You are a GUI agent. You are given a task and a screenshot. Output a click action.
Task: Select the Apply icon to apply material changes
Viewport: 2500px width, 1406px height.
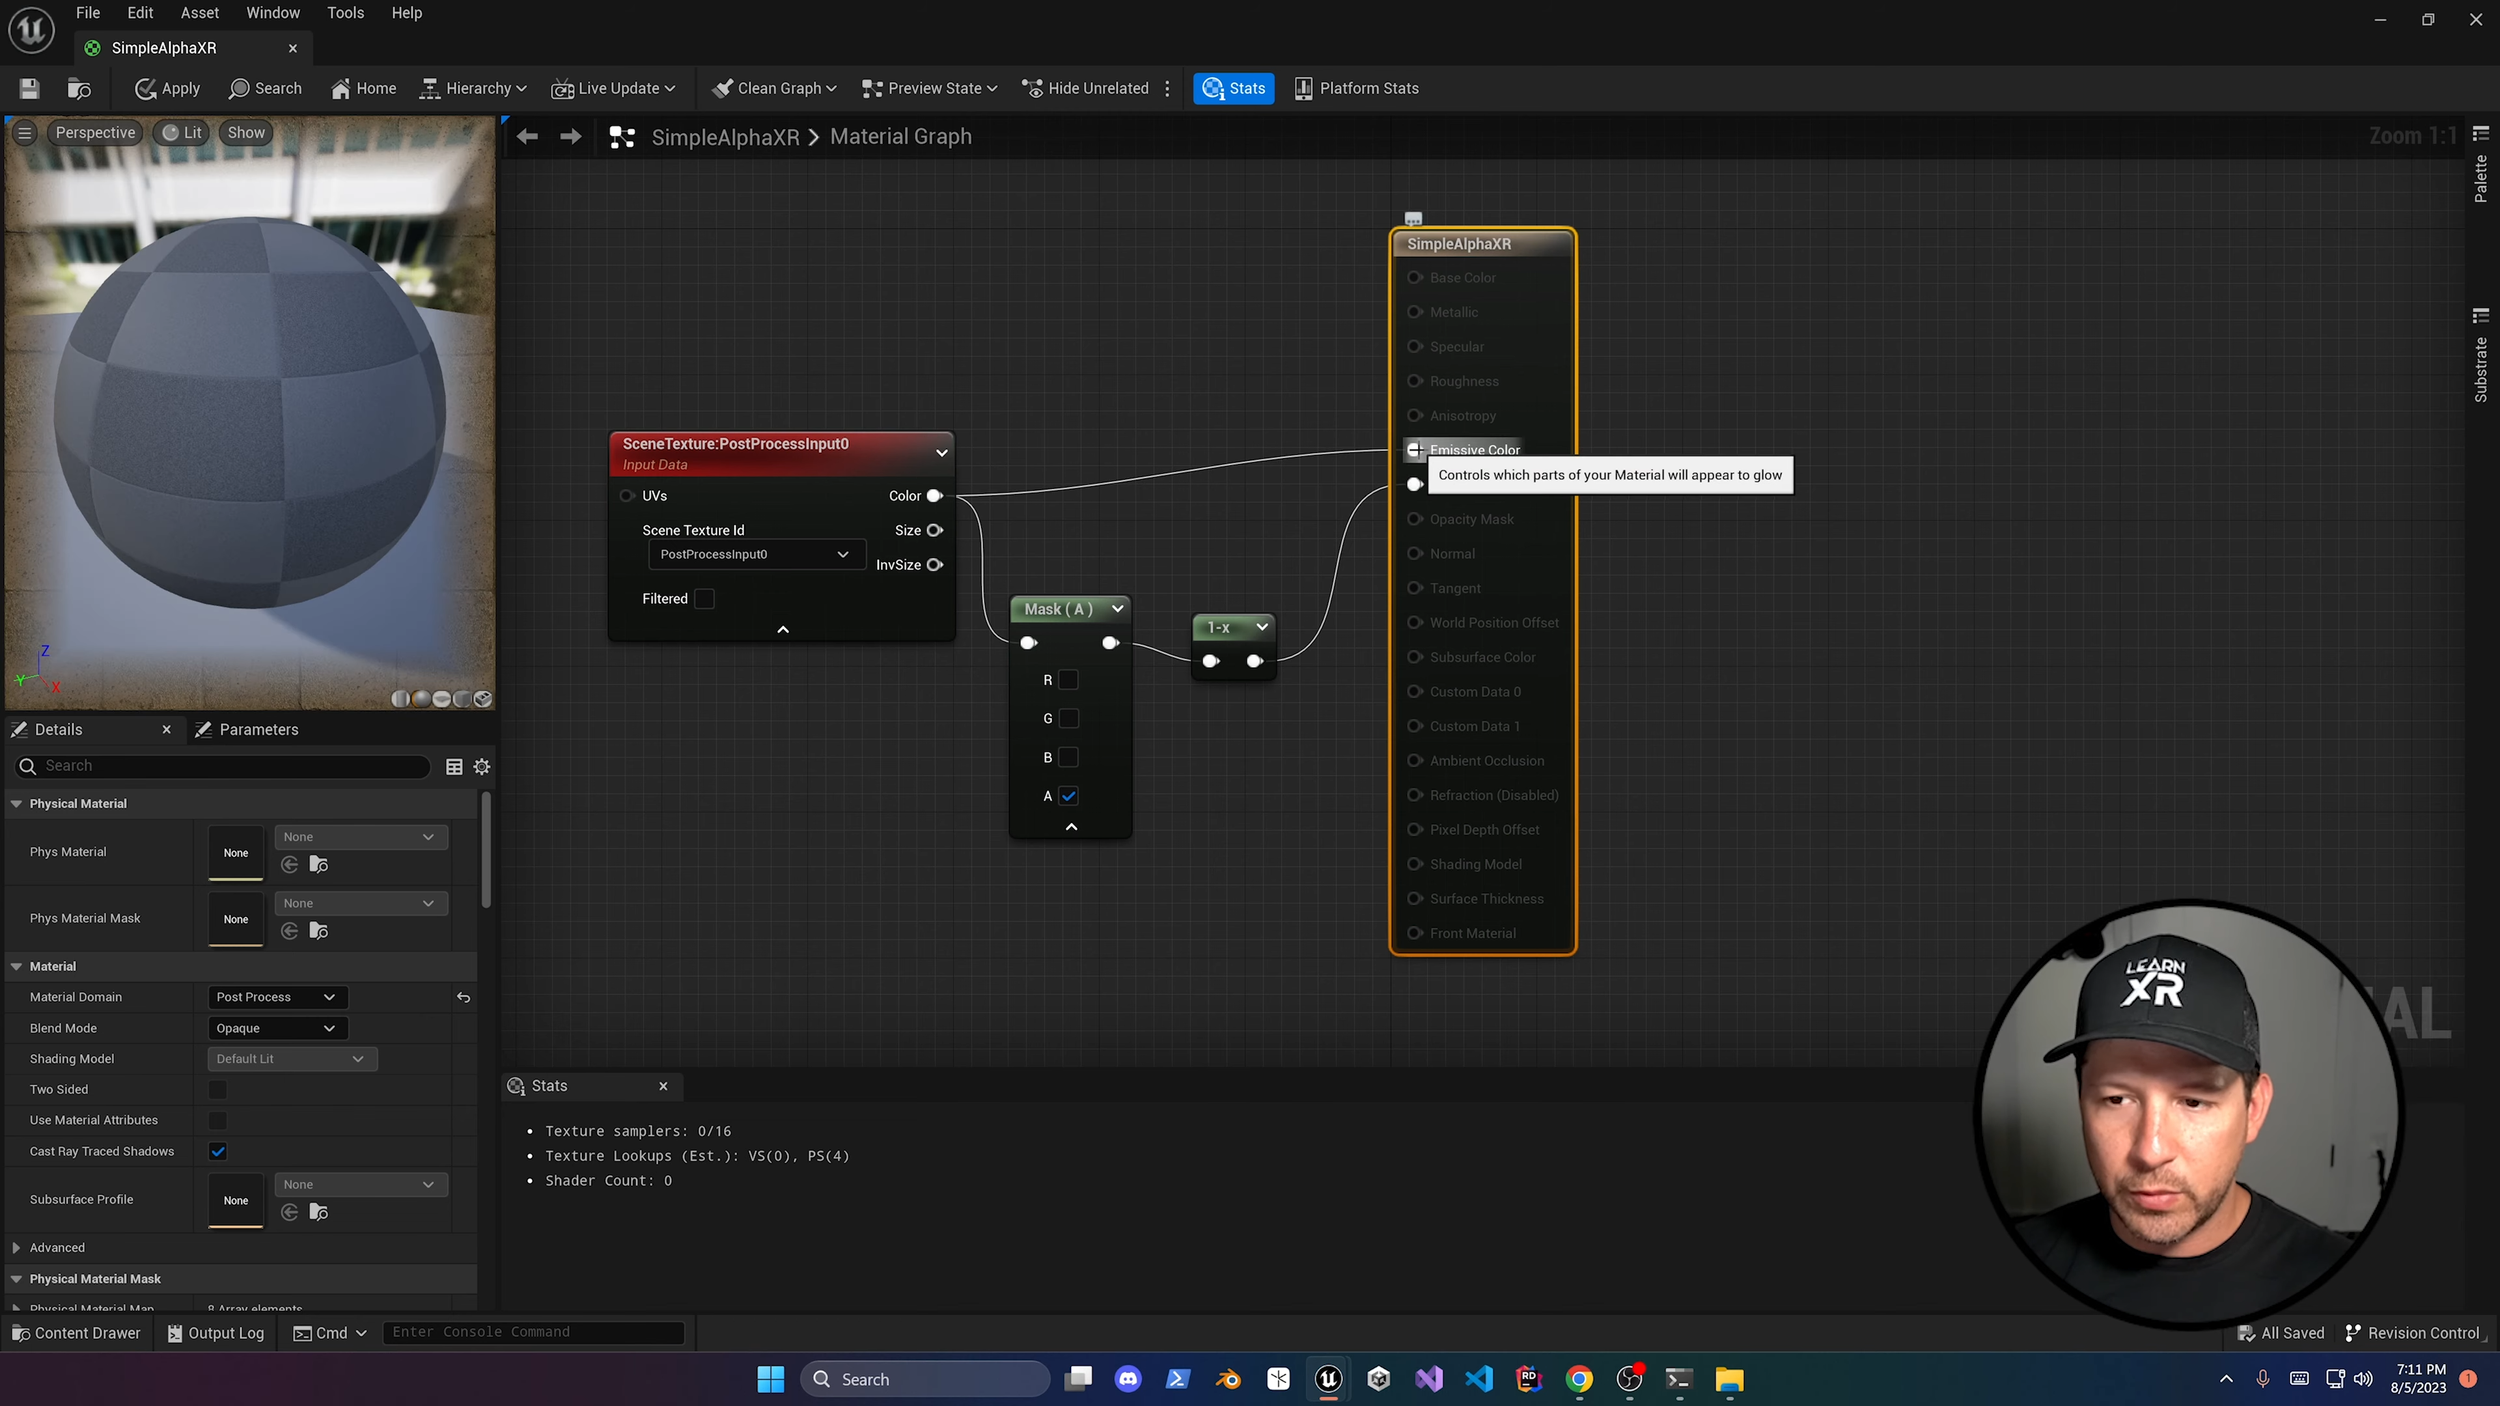166,88
